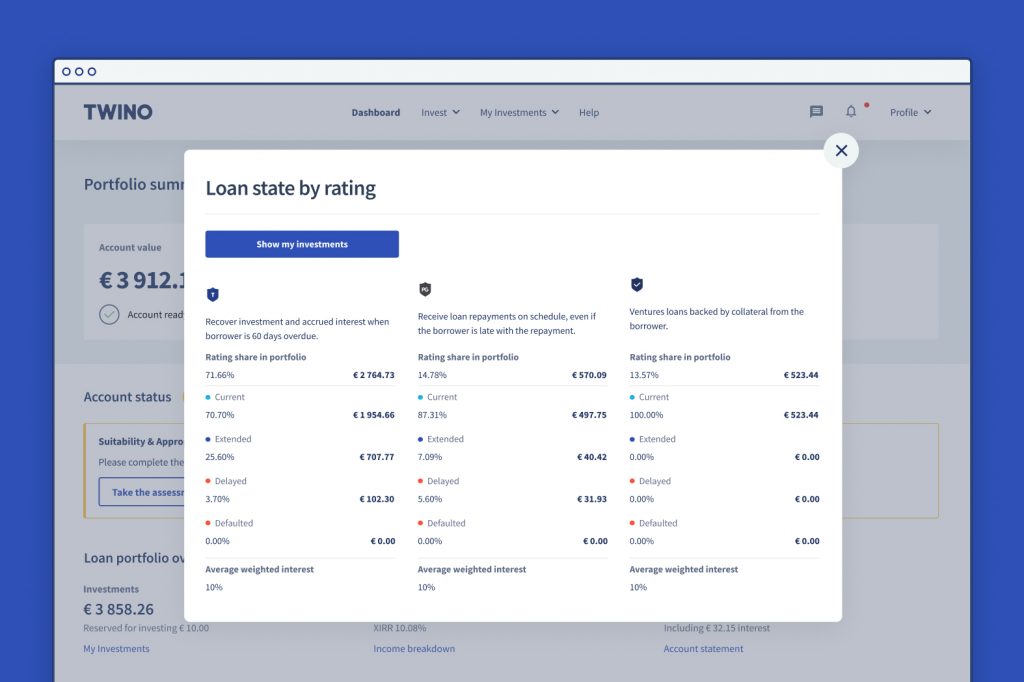Expand the Invest dropdown menu
The image size is (1024, 682).
(x=440, y=113)
